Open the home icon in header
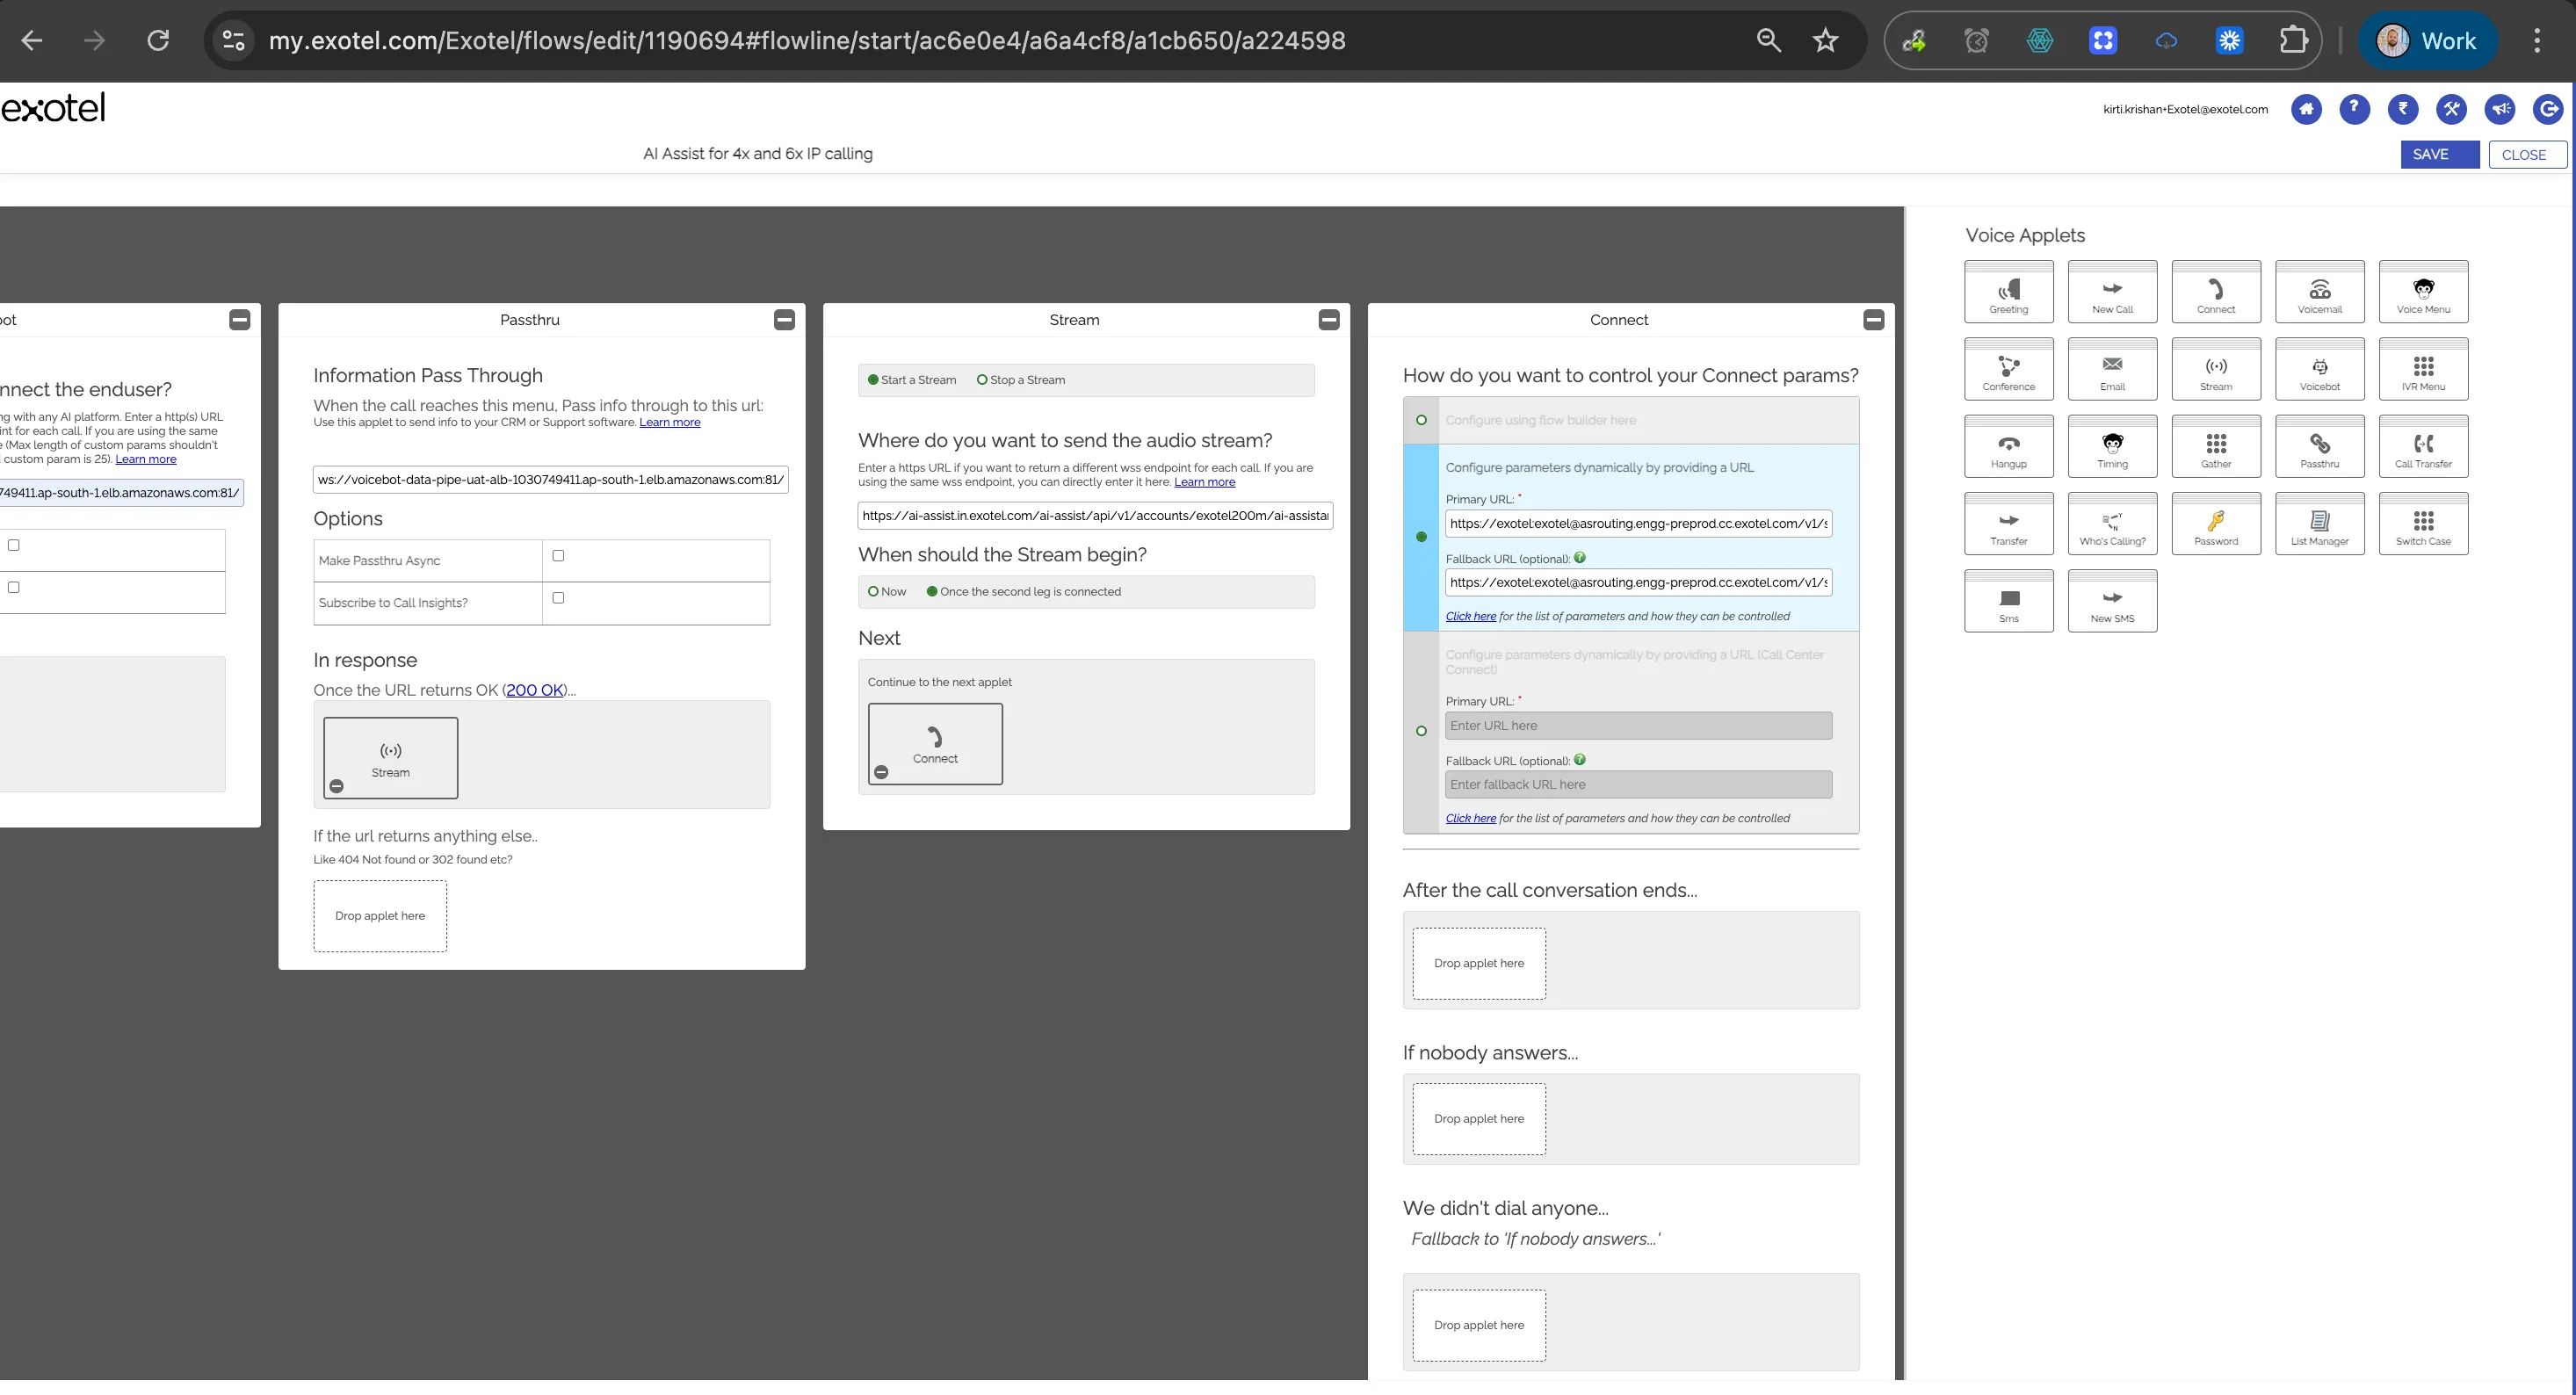This screenshot has height=1395, width=2576. (2306, 109)
